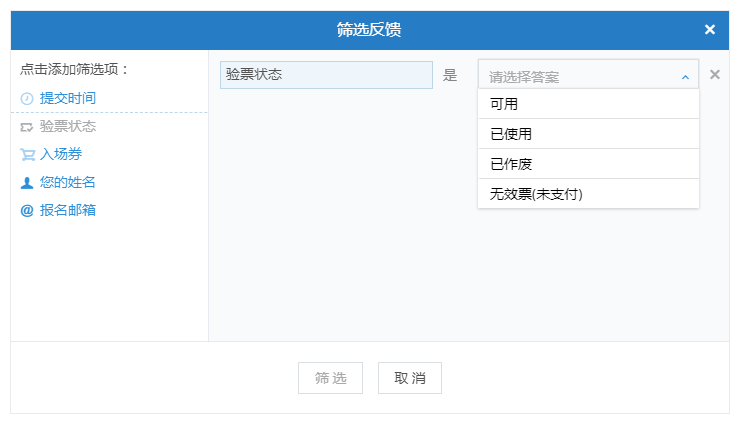740x424 pixels.
Task: Click the ticket icon beside 验票状态
Action: click(x=27, y=127)
